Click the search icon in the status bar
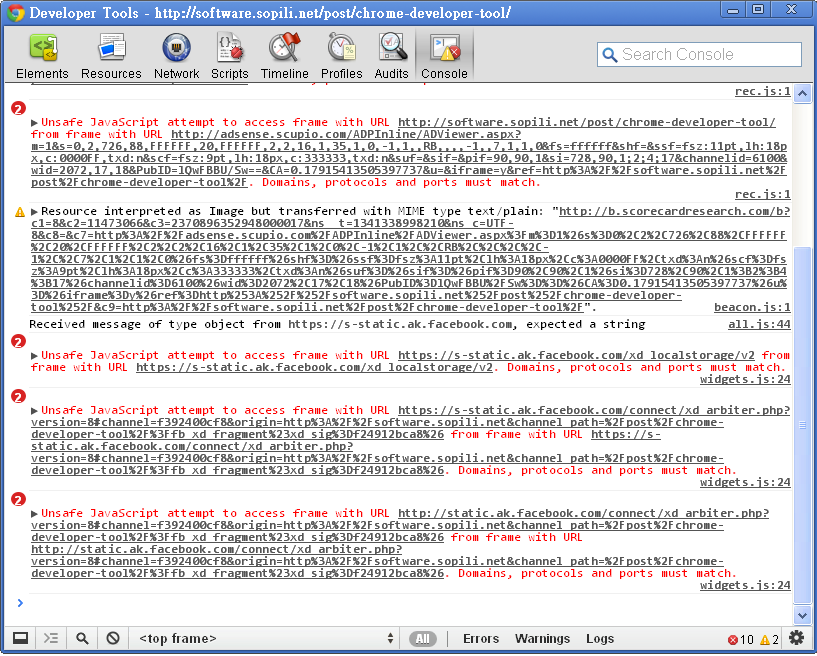The image size is (817, 656). point(82,639)
